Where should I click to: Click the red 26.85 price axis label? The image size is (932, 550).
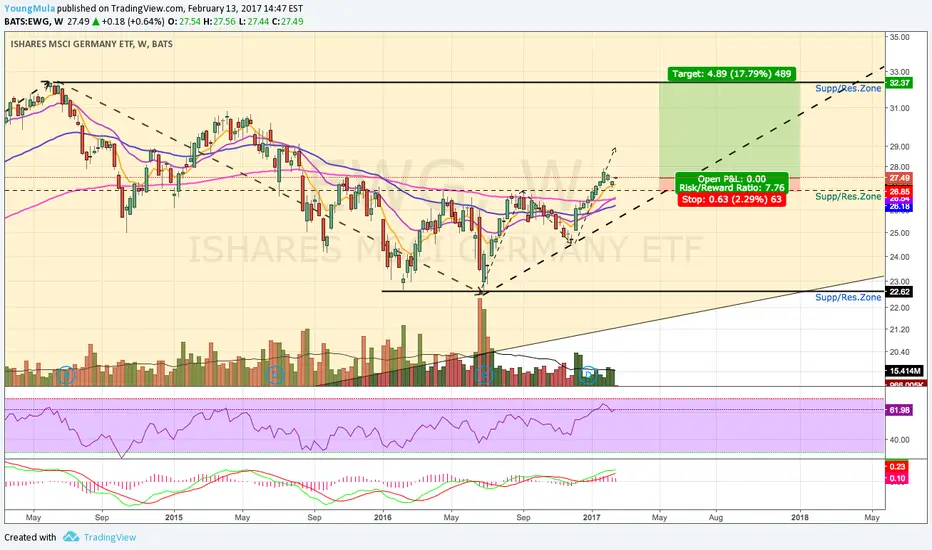899,191
